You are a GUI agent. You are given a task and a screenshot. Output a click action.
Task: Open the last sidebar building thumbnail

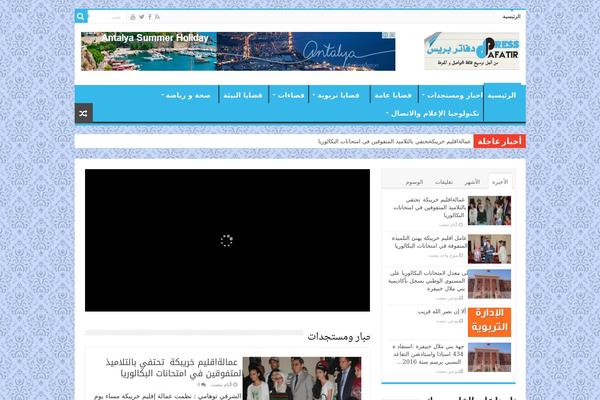[x=489, y=358]
